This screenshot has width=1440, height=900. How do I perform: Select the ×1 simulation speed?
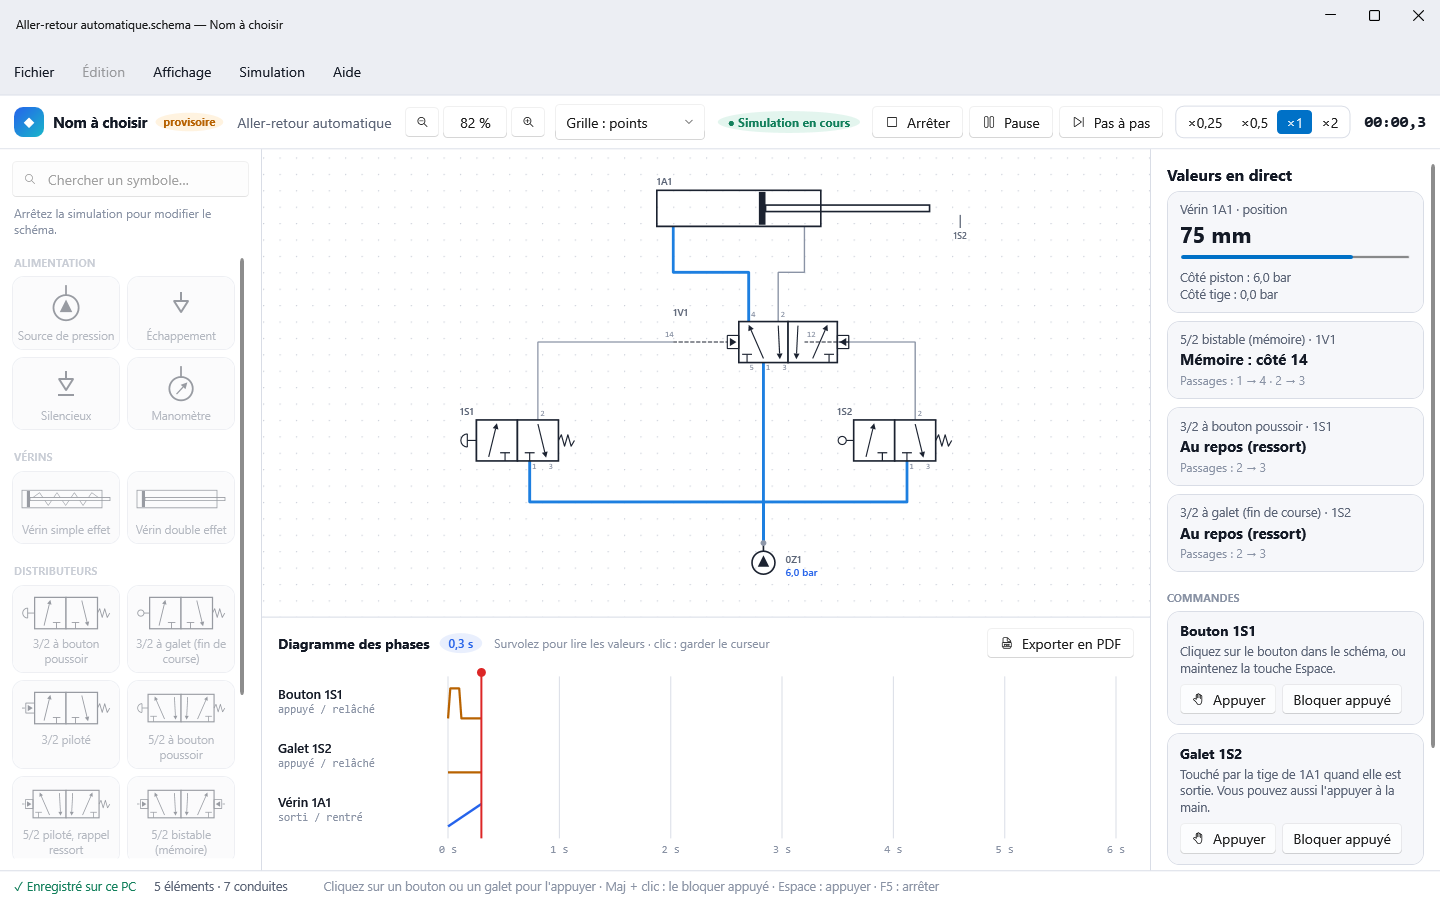1294,123
